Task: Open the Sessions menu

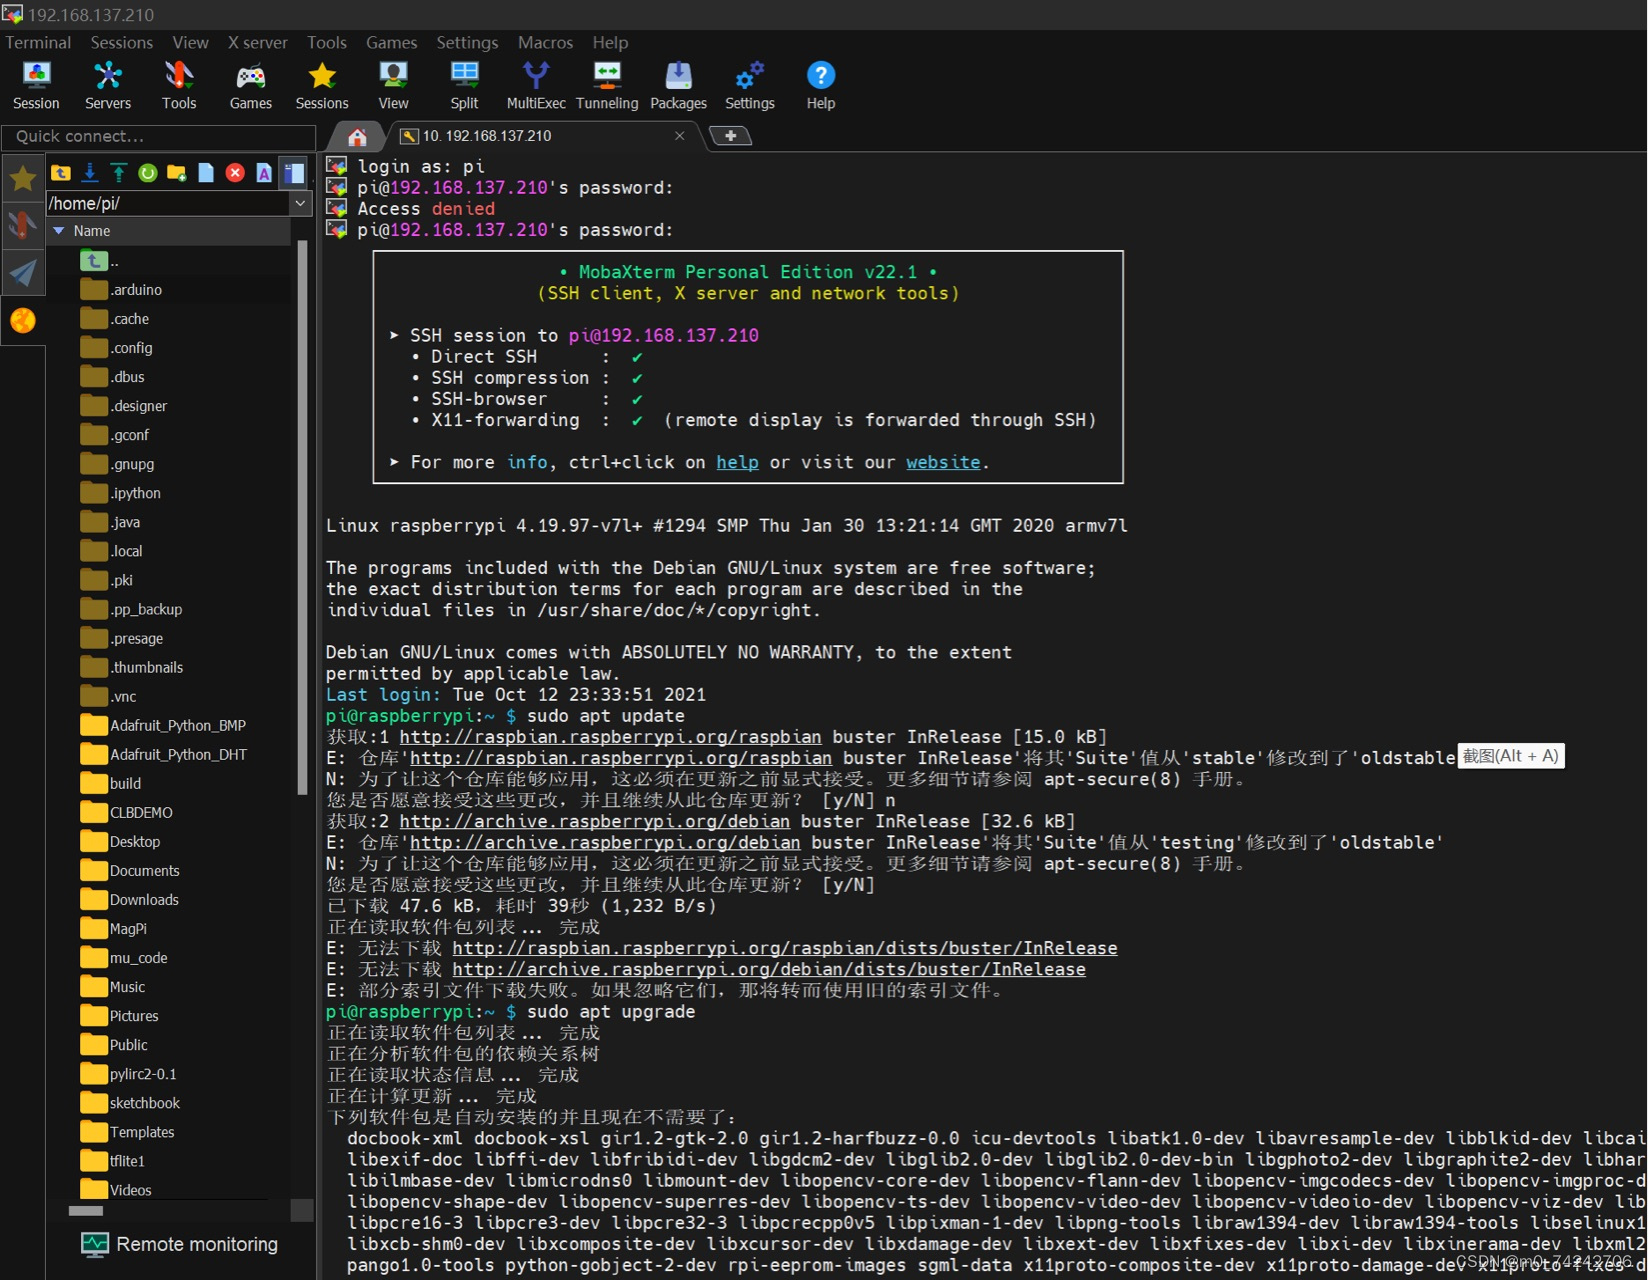Action: pyautogui.click(x=122, y=42)
